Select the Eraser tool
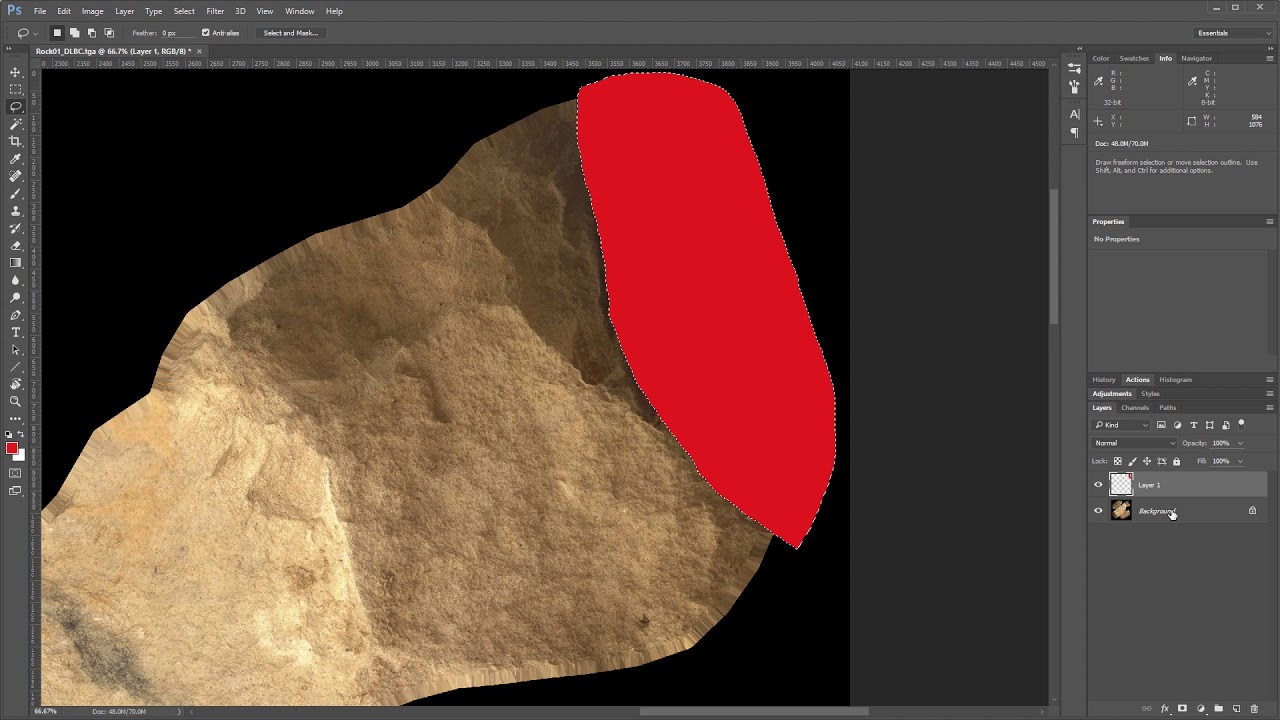The image size is (1280, 720). pyautogui.click(x=15, y=245)
